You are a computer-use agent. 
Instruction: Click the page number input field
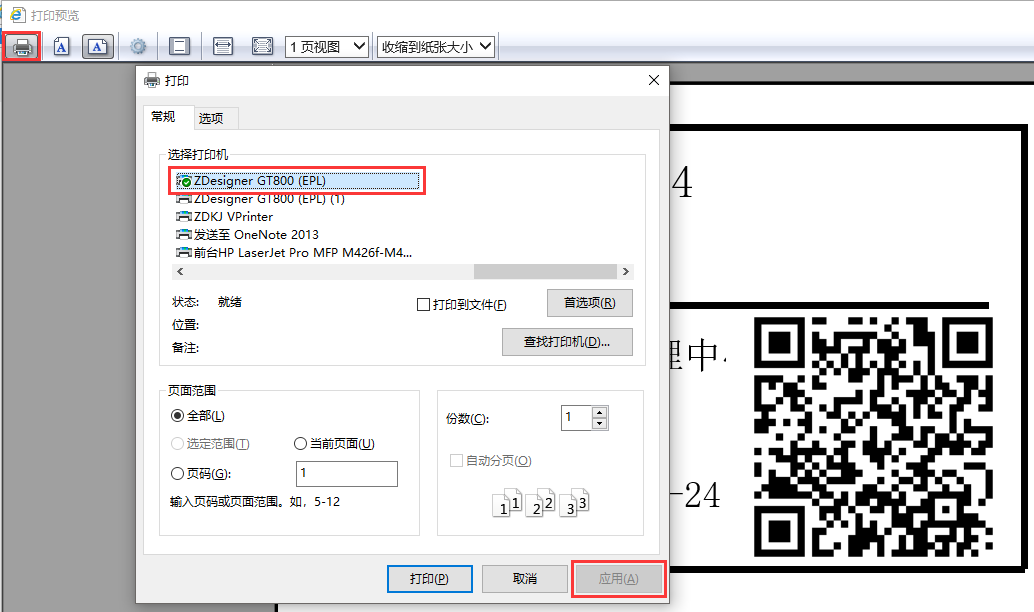(x=347, y=474)
